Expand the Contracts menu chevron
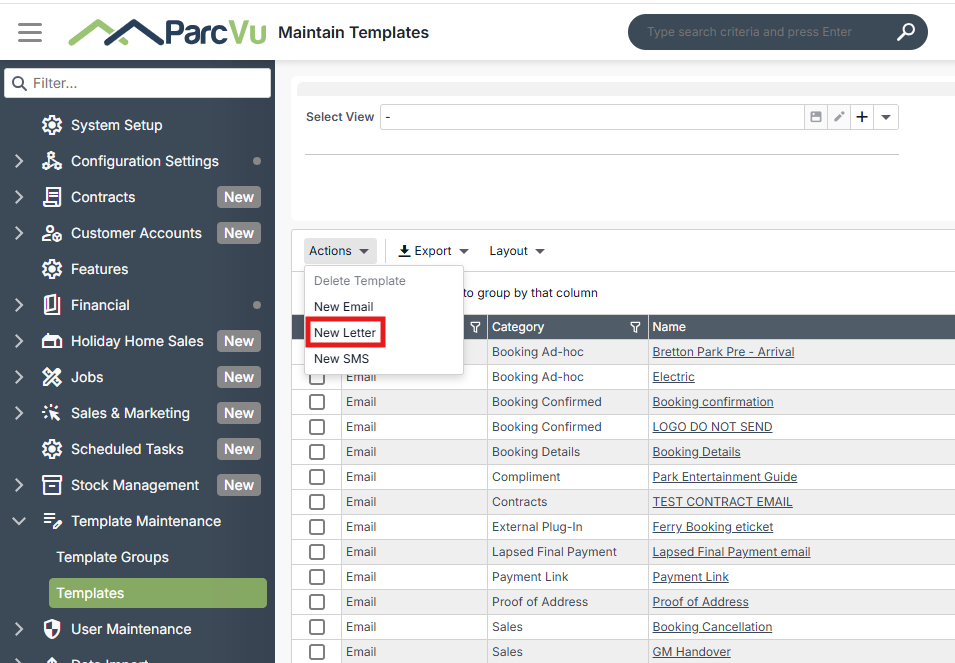Image resolution: width=955 pixels, height=663 pixels. (19, 197)
